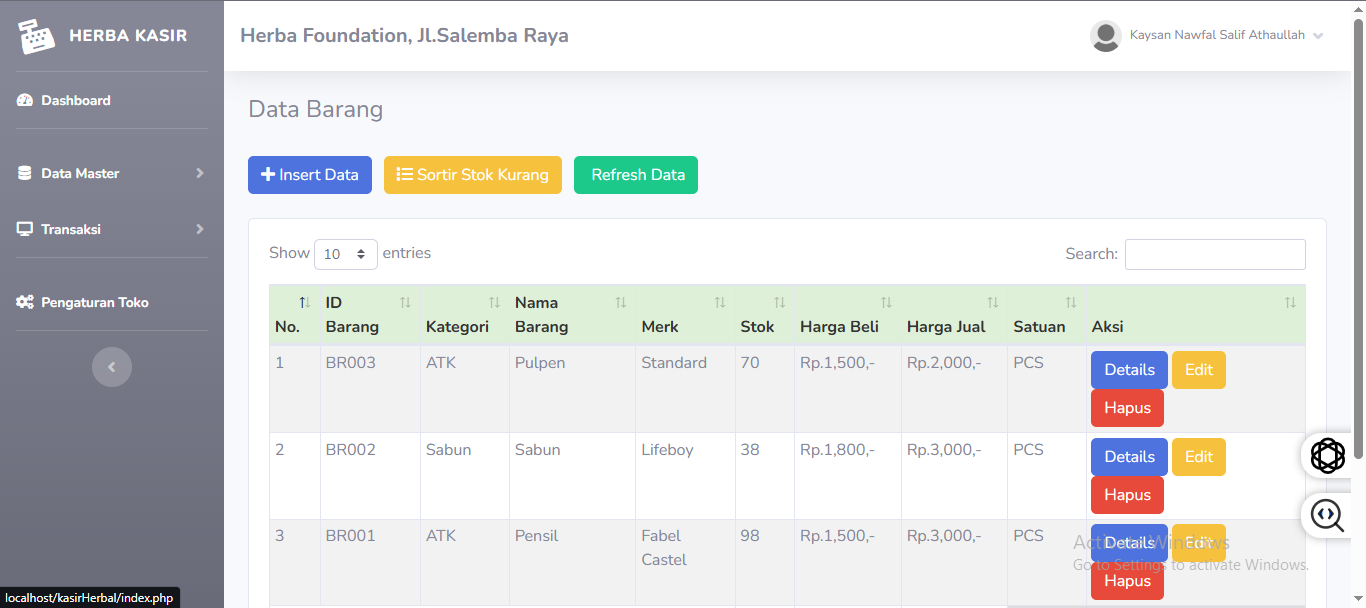Click the Herba Kasir cash register logo

pyautogui.click(x=36, y=36)
